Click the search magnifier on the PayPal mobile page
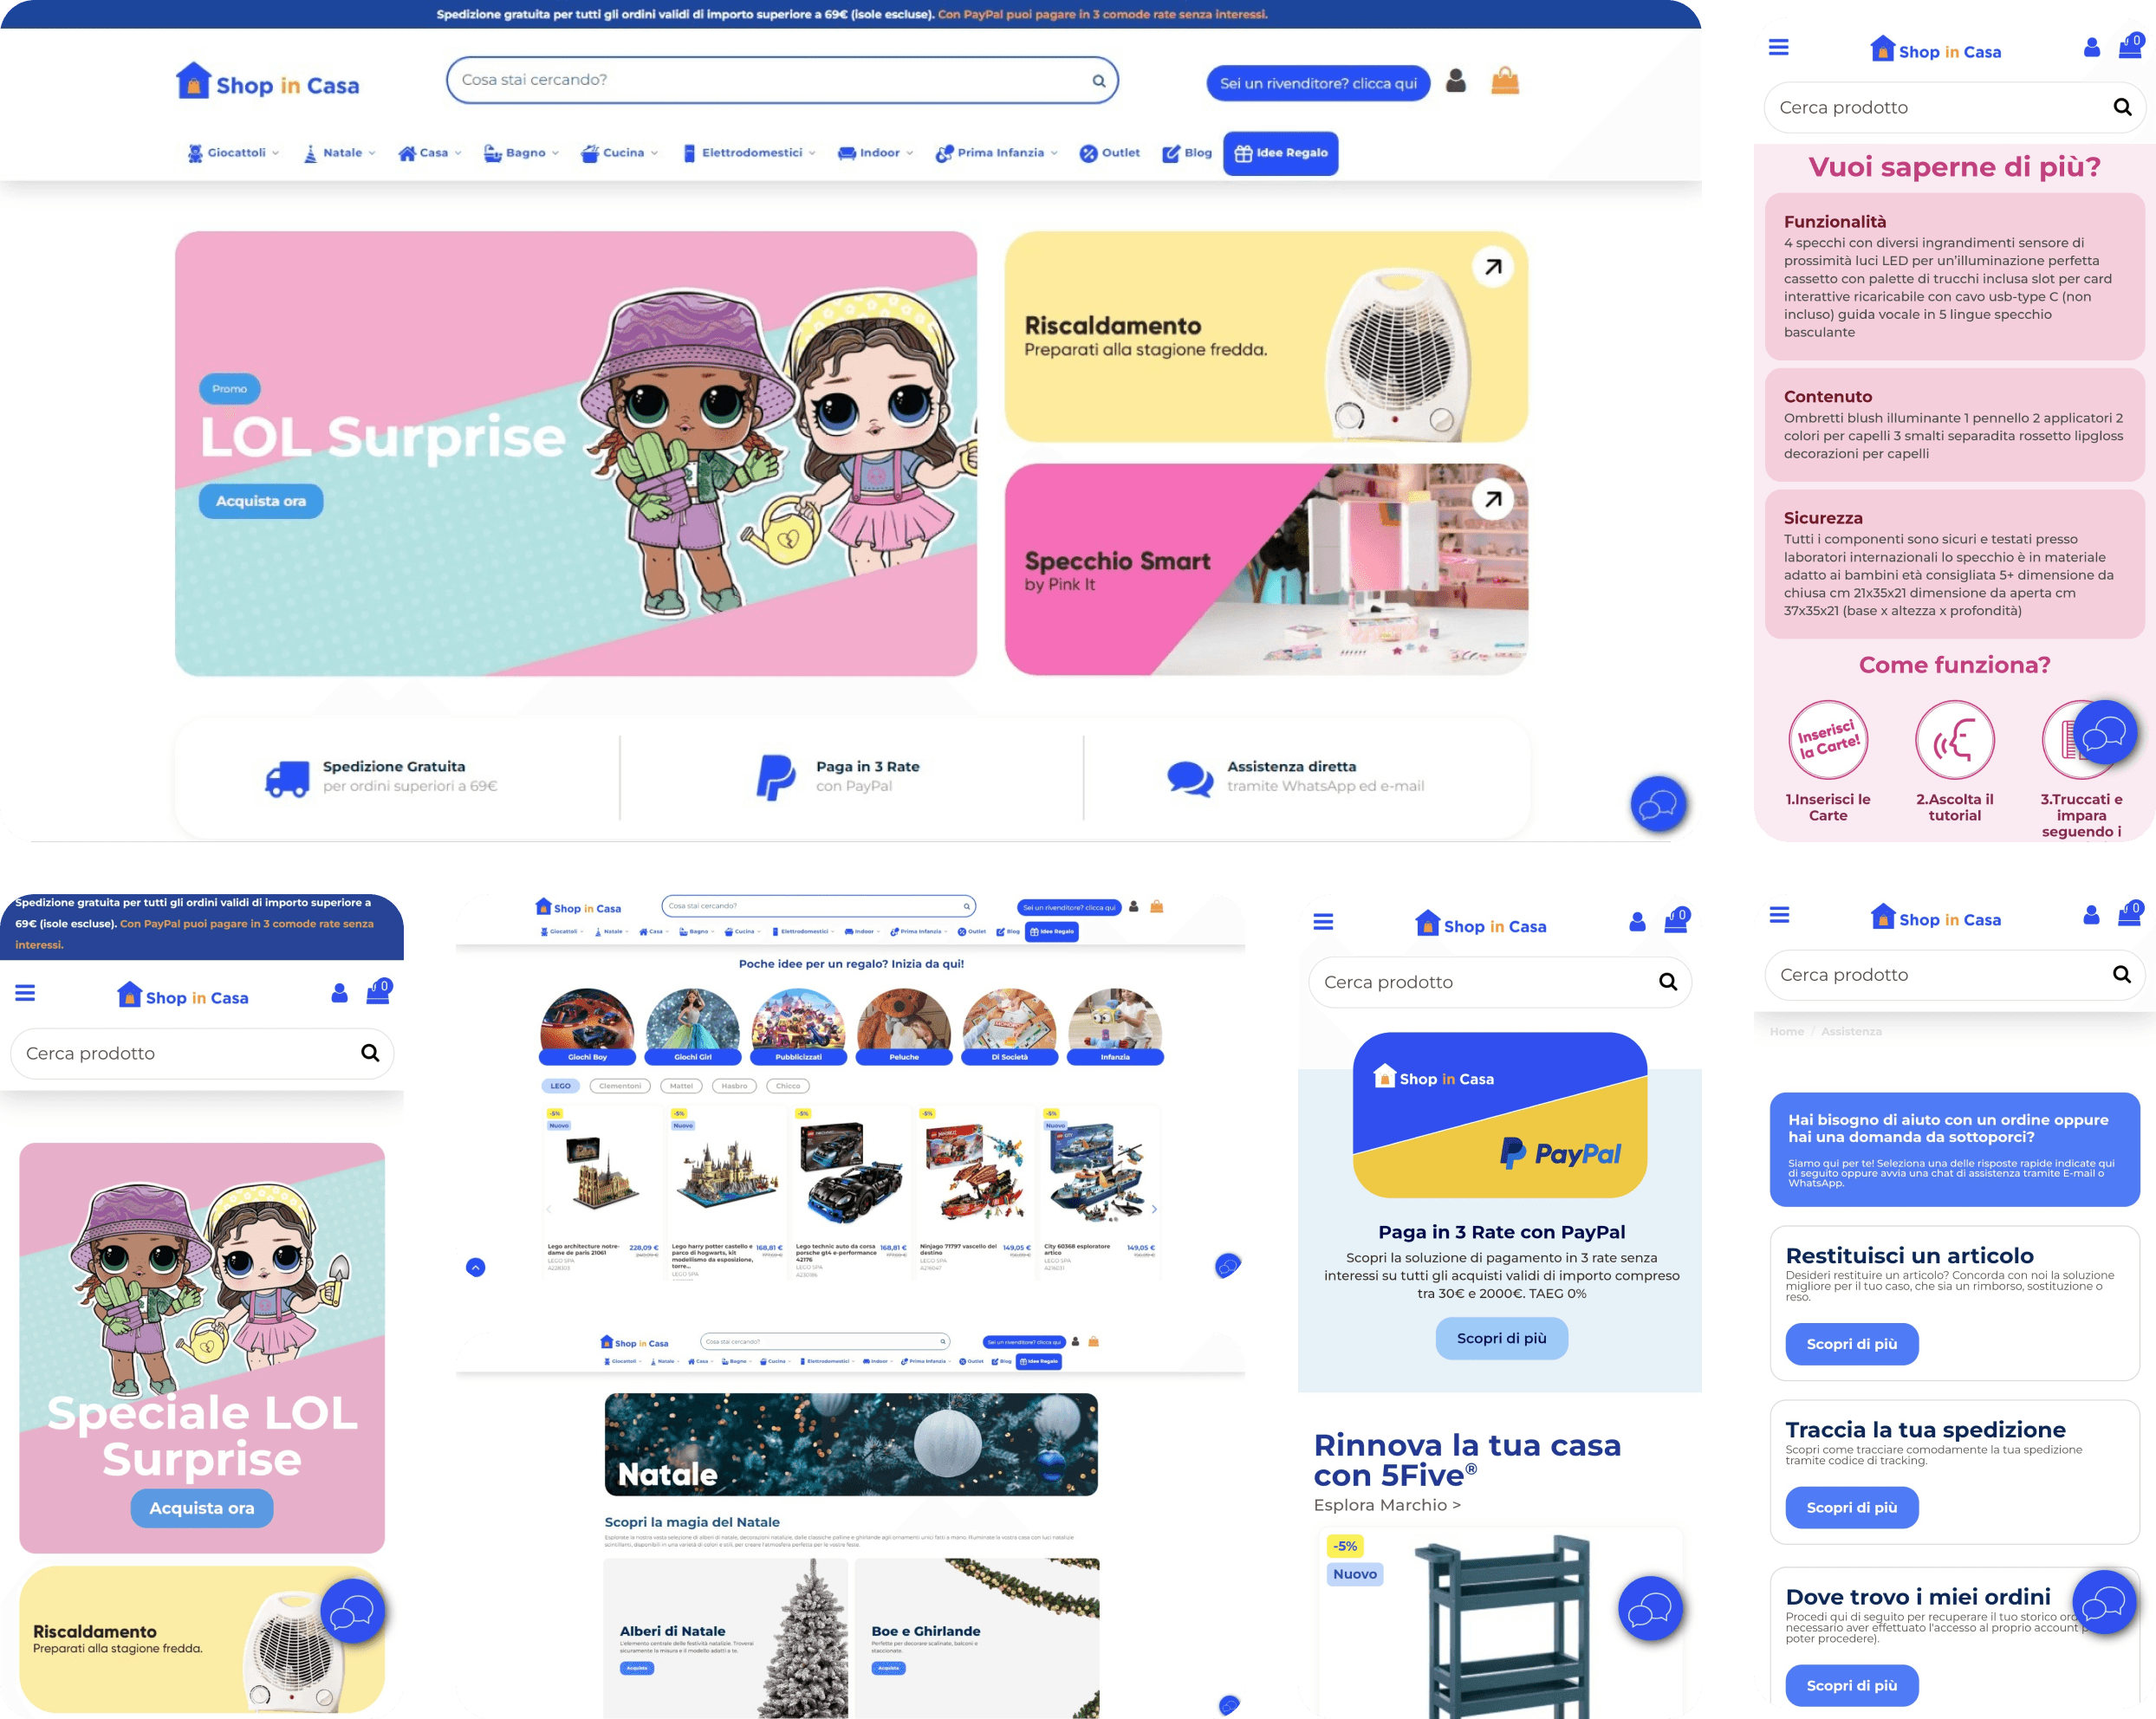Image resolution: width=2156 pixels, height=1719 pixels. (1668, 982)
